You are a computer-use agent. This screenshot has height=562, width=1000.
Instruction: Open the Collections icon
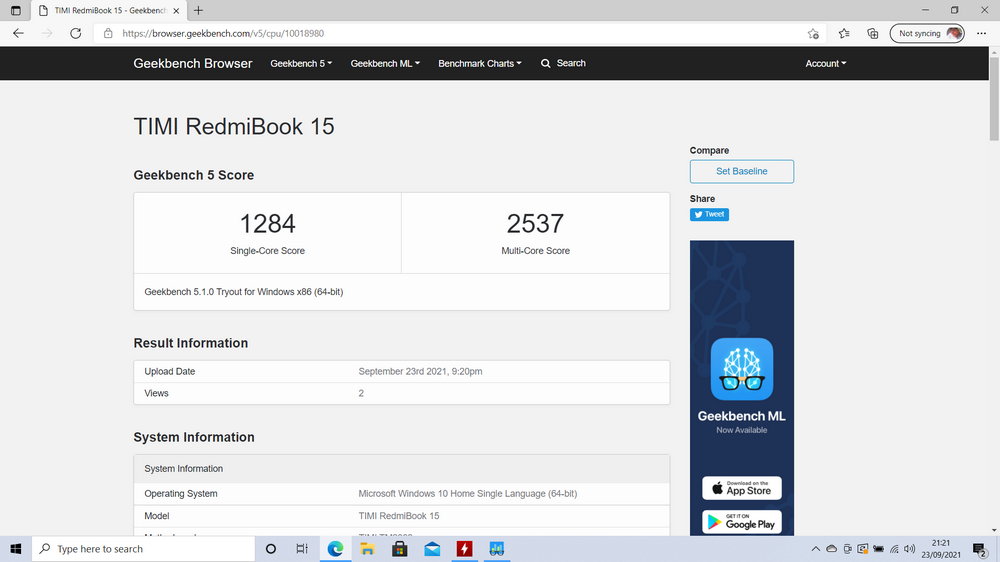click(x=872, y=33)
